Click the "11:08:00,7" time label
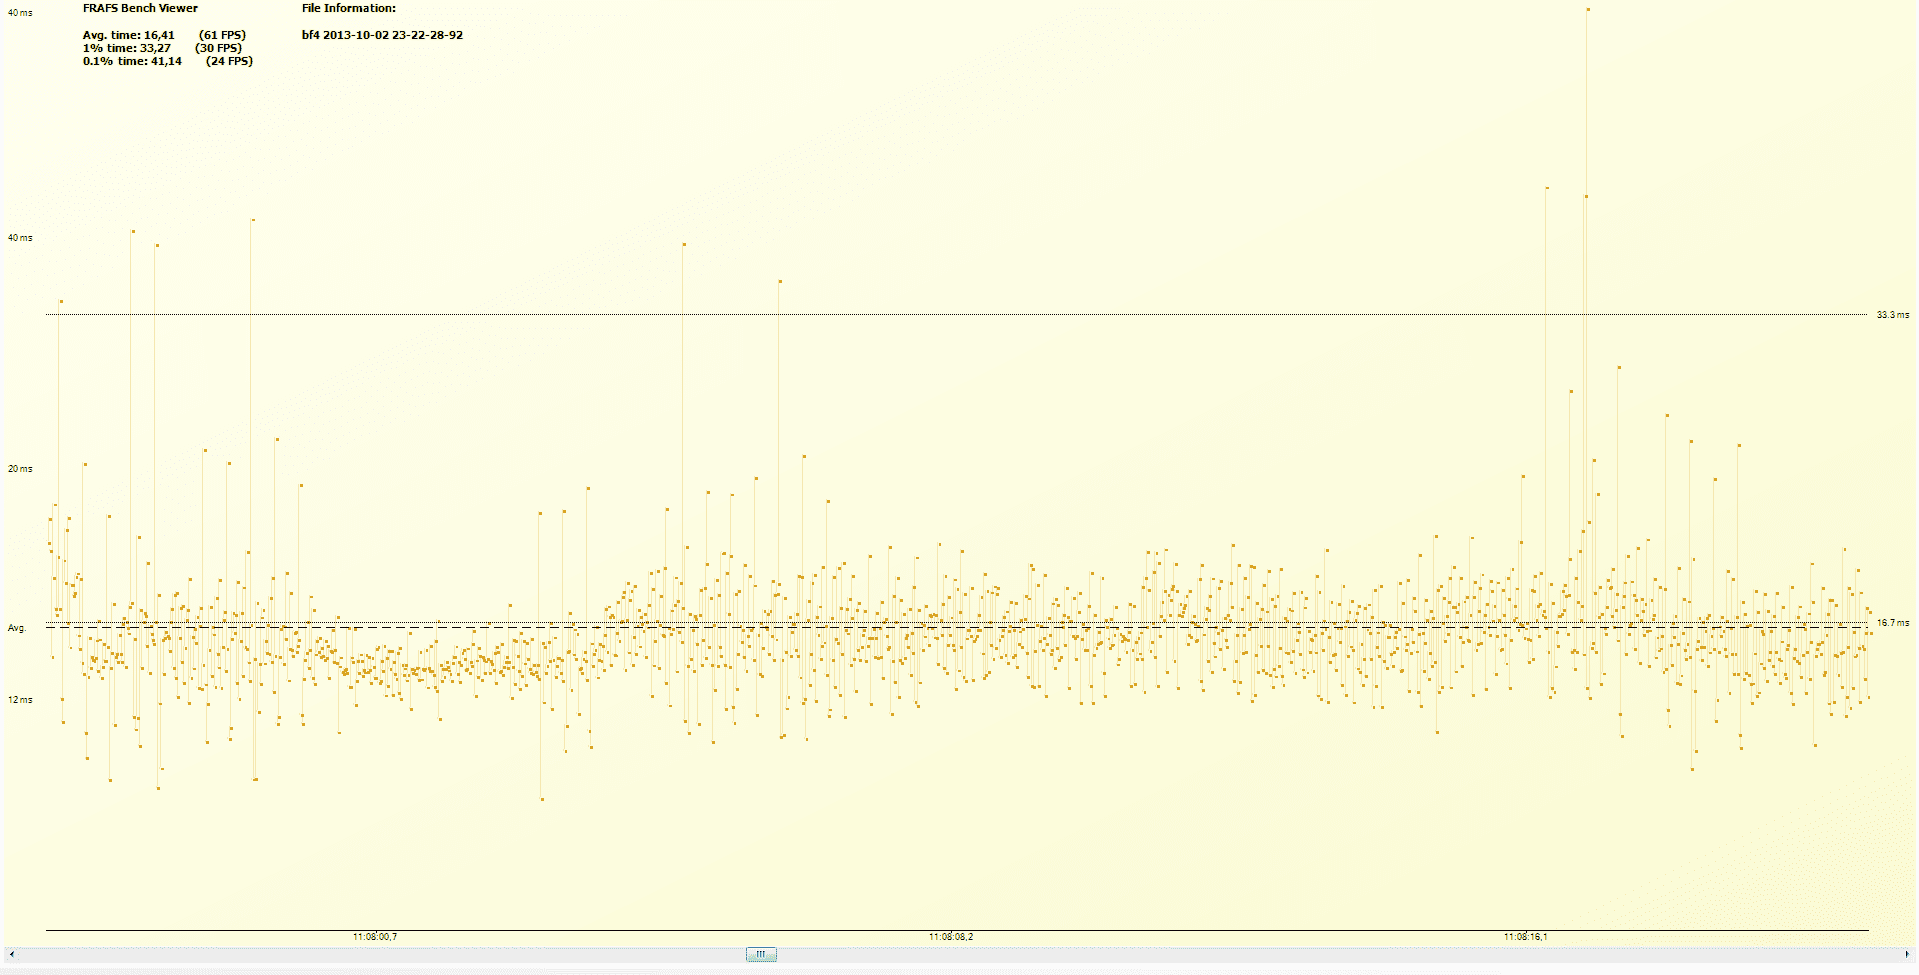Viewport: 1919px width, 975px height. click(x=375, y=937)
